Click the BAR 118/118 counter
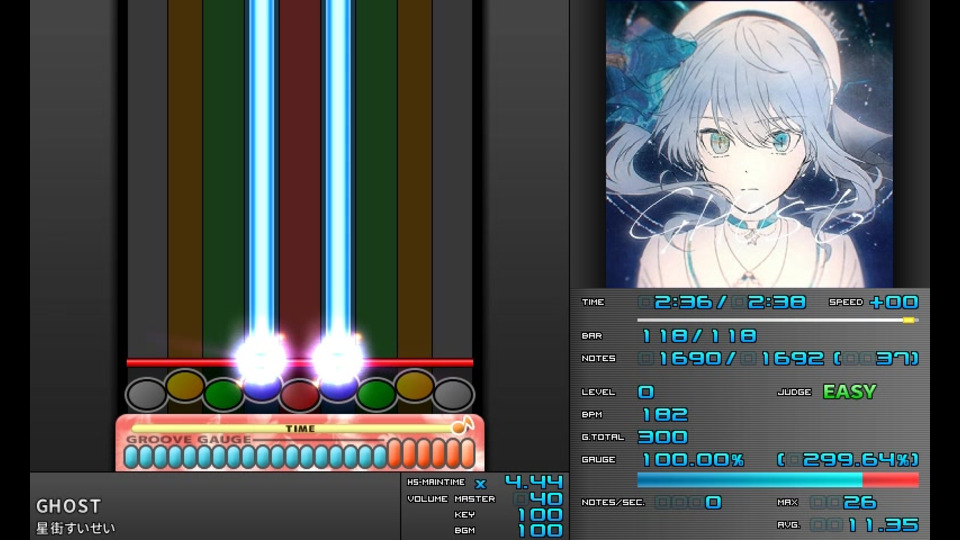The image size is (960, 540). point(699,336)
